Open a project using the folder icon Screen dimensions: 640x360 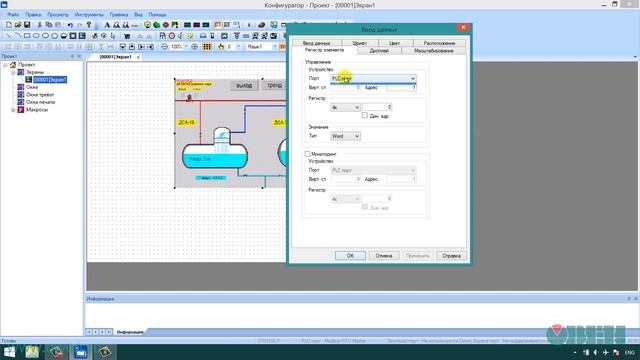click(x=18, y=25)
